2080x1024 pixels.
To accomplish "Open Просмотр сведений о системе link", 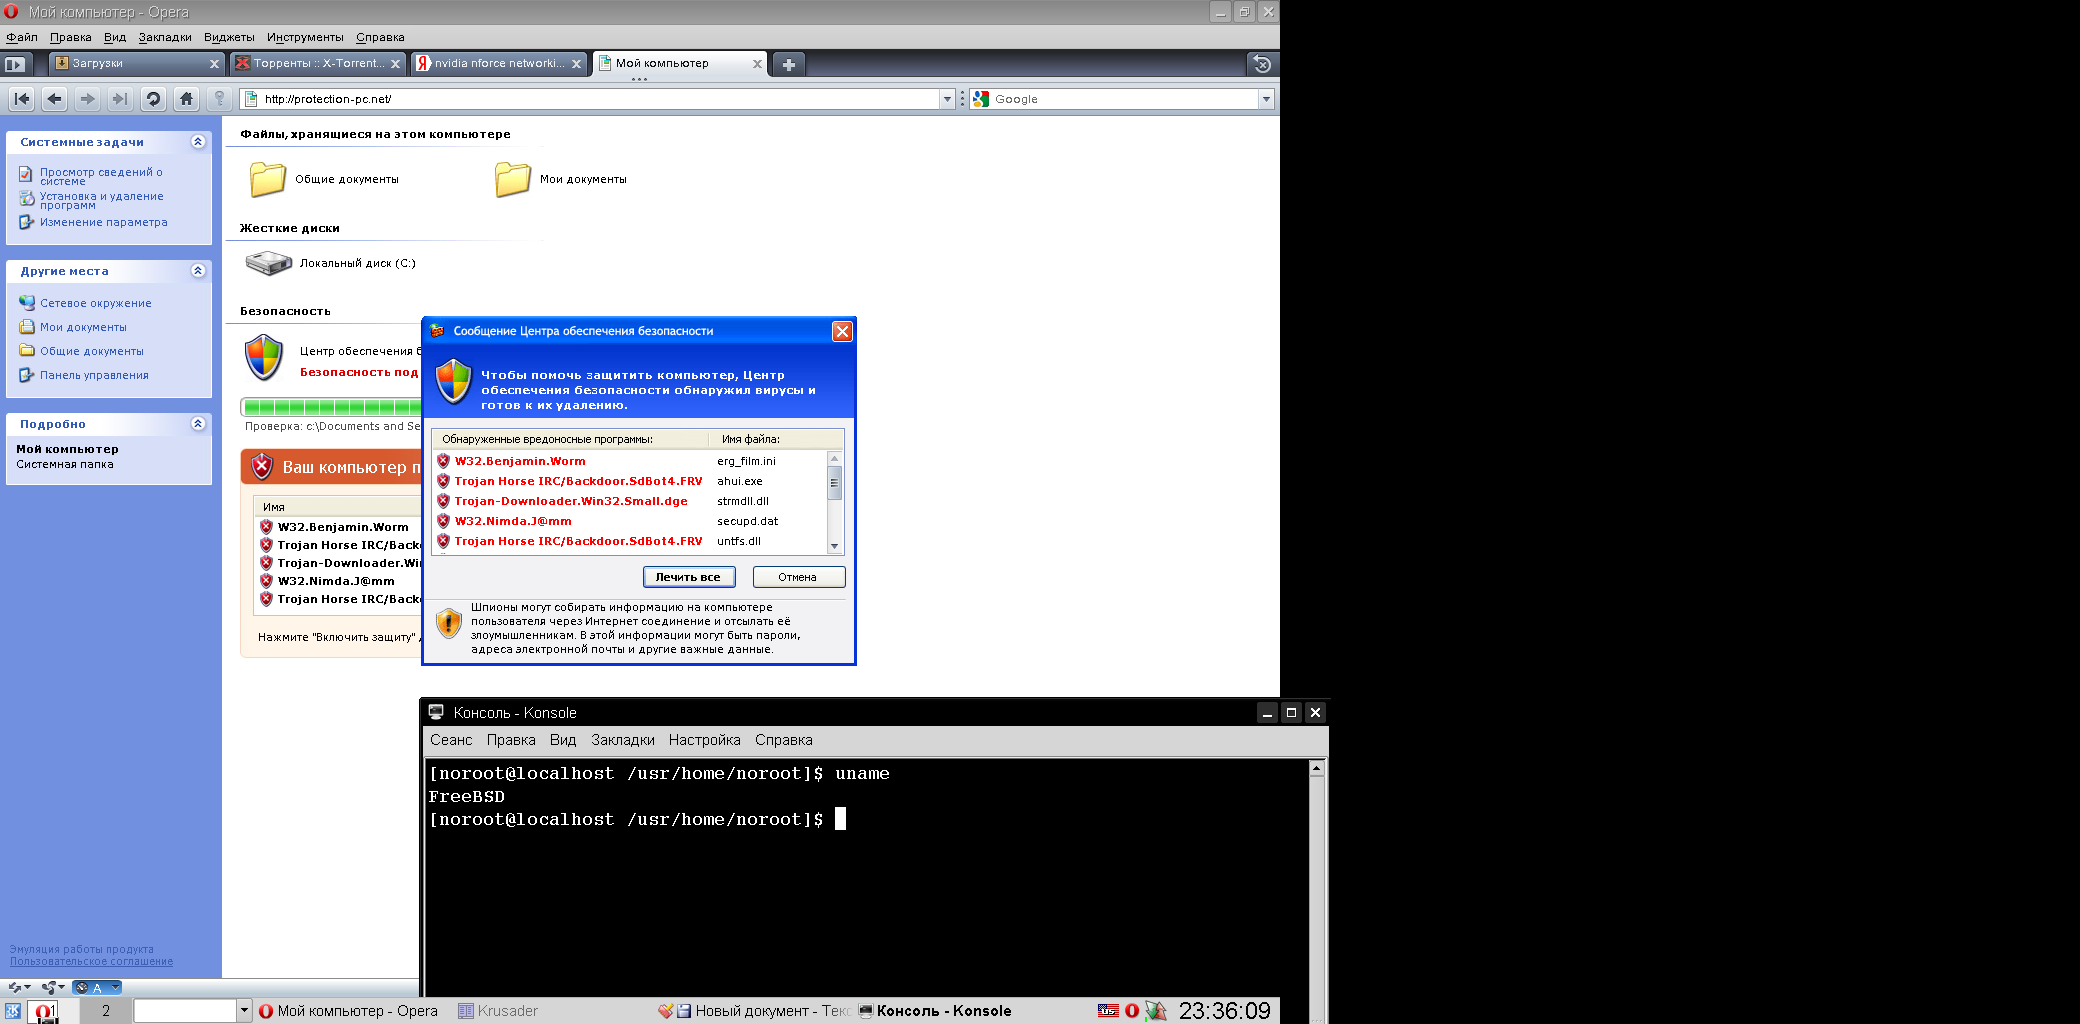I will tap(101, 176).
